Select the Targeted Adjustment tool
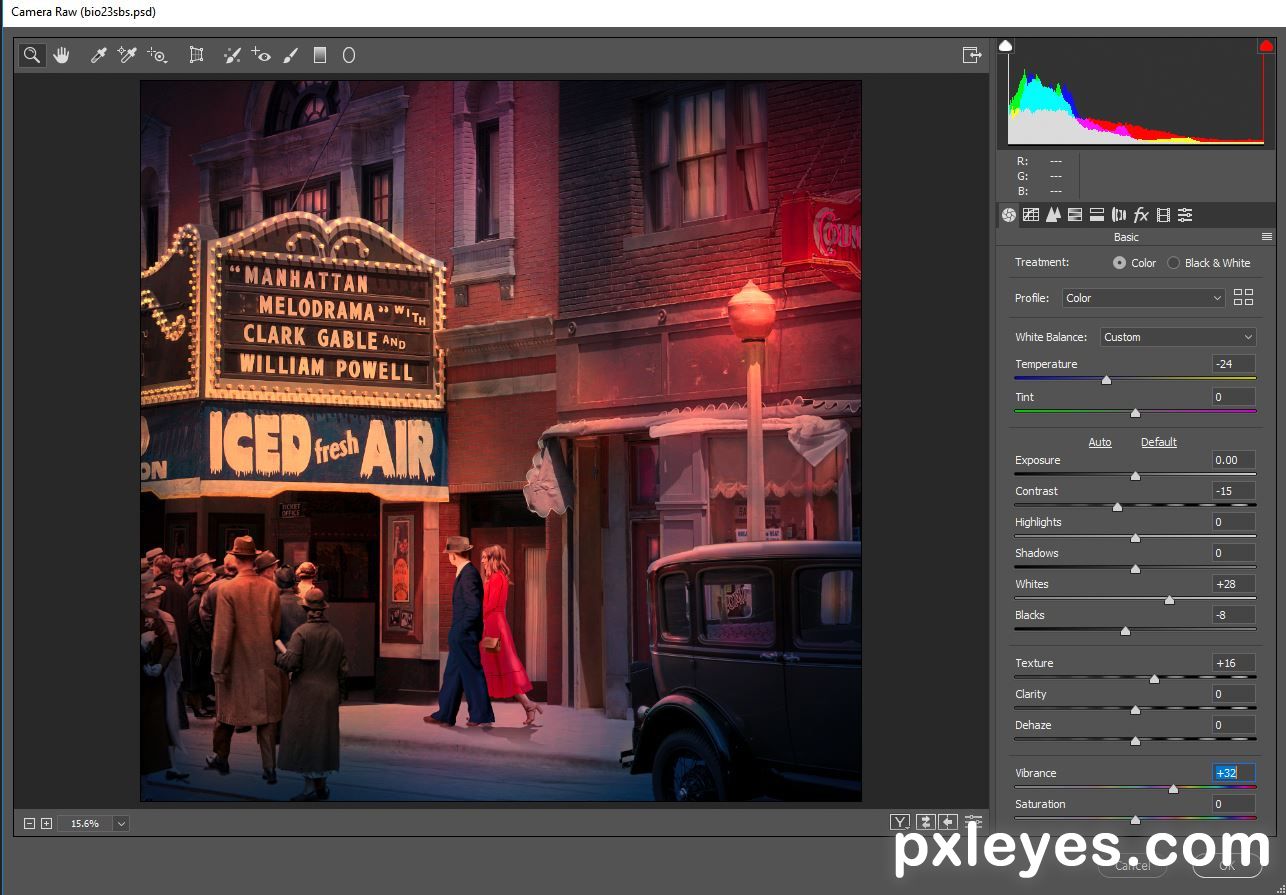The height and width of the screenshot is (895, 1286). click(157, 55)
